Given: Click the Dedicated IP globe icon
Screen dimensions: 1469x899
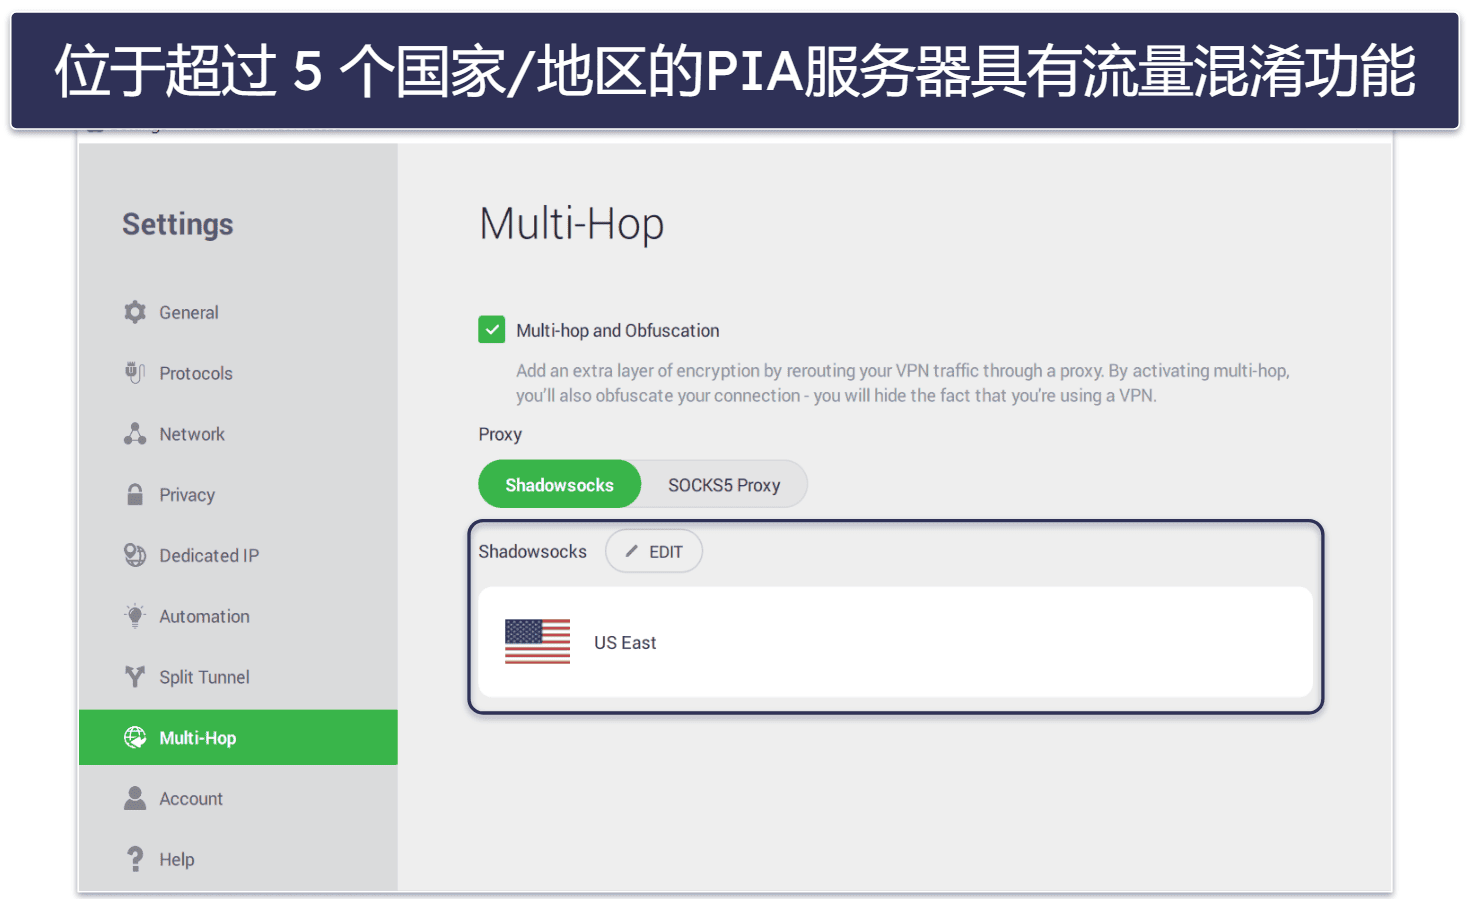Looking at the screenshot, I should point(135,555).
